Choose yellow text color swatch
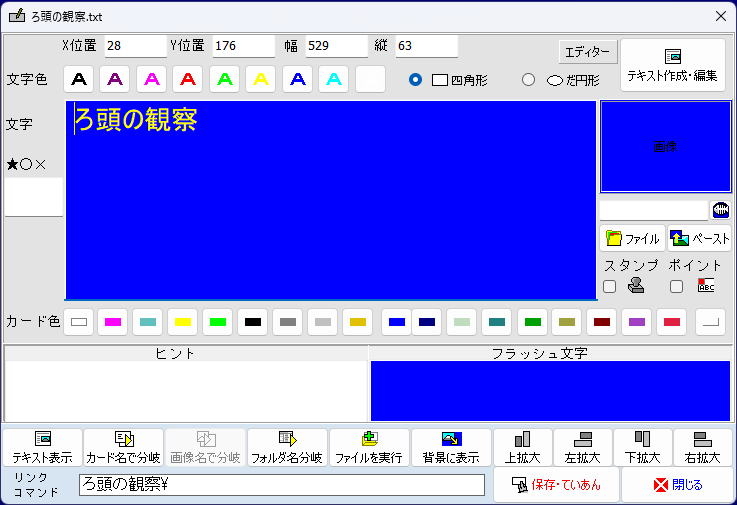 point(261,79)
